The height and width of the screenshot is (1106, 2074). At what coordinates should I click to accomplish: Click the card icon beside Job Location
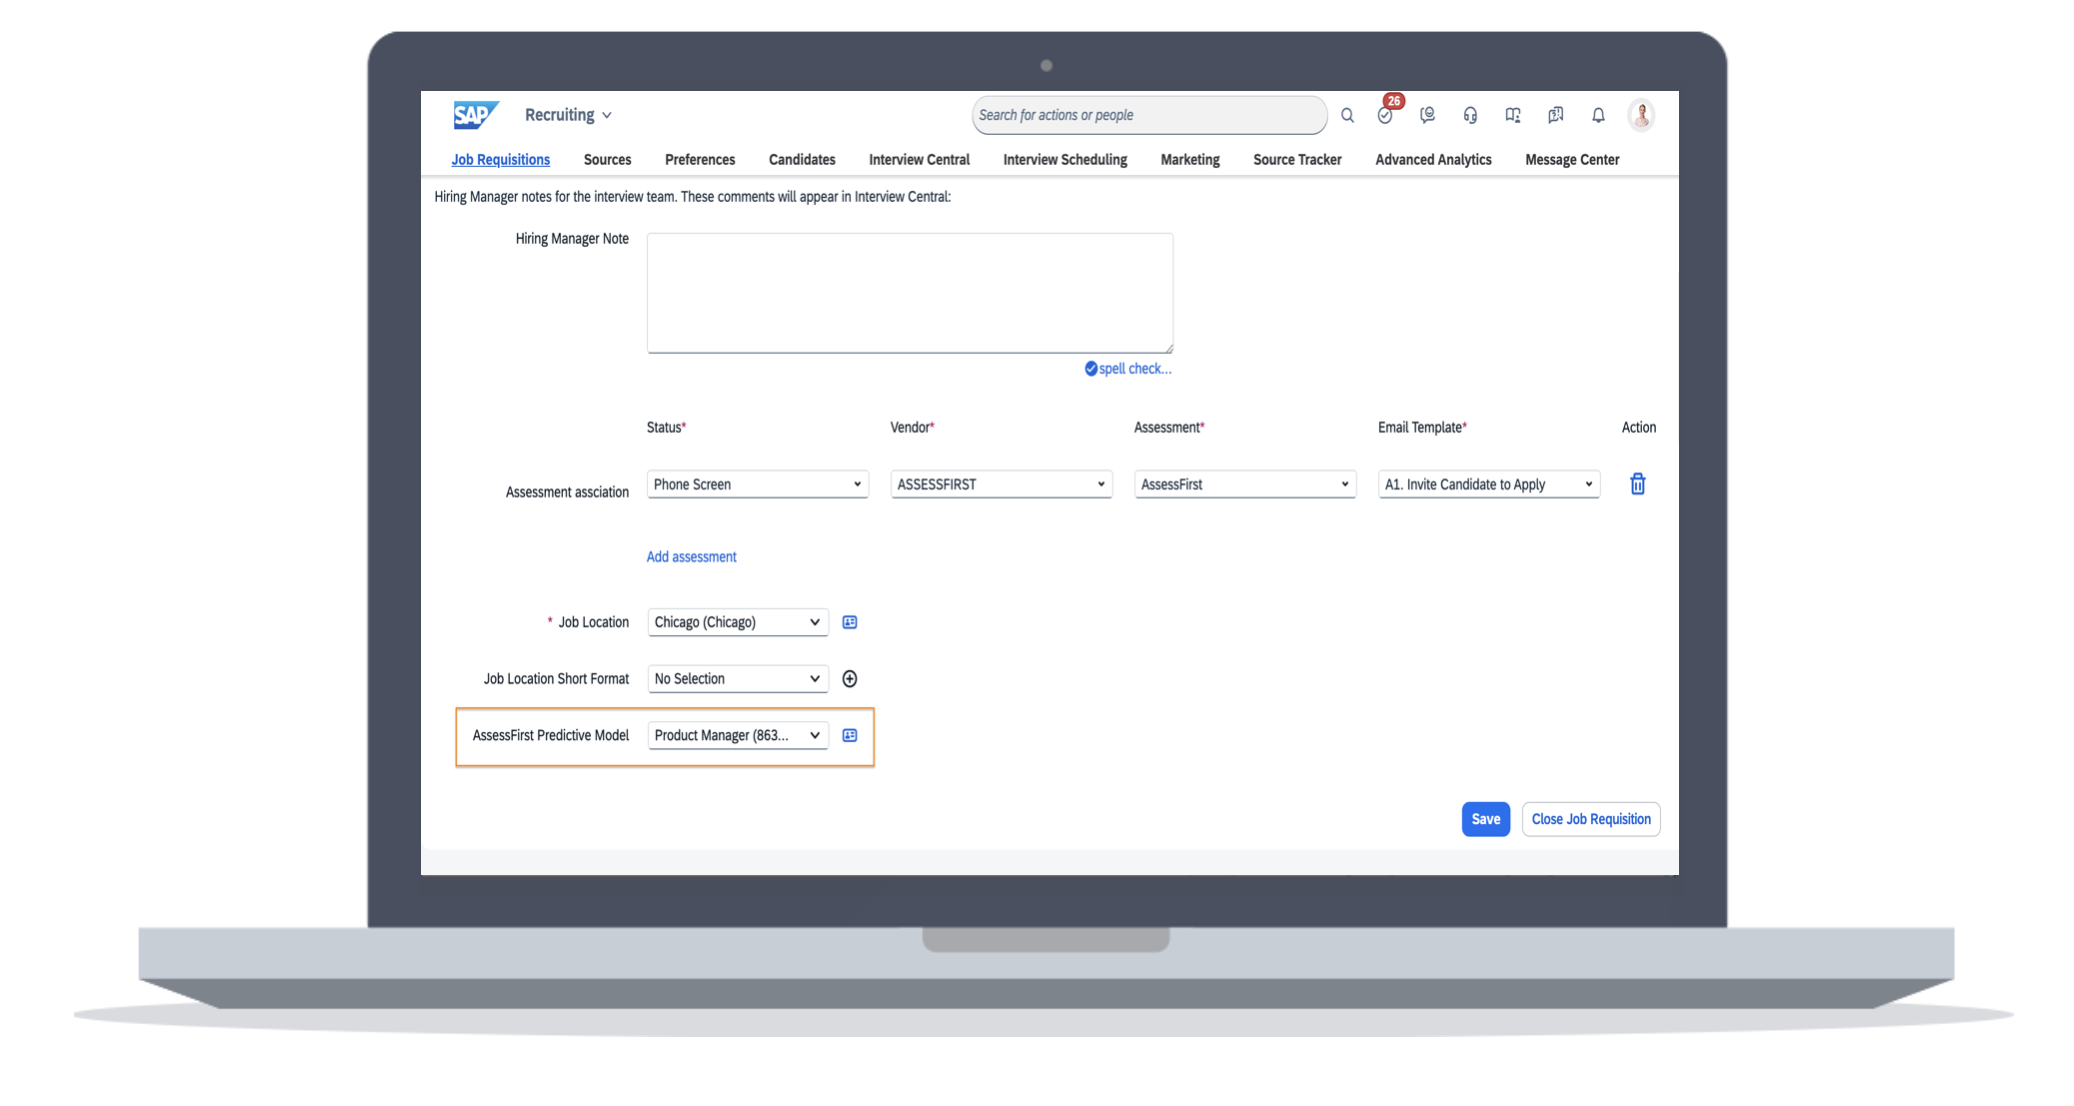[849, 622]
